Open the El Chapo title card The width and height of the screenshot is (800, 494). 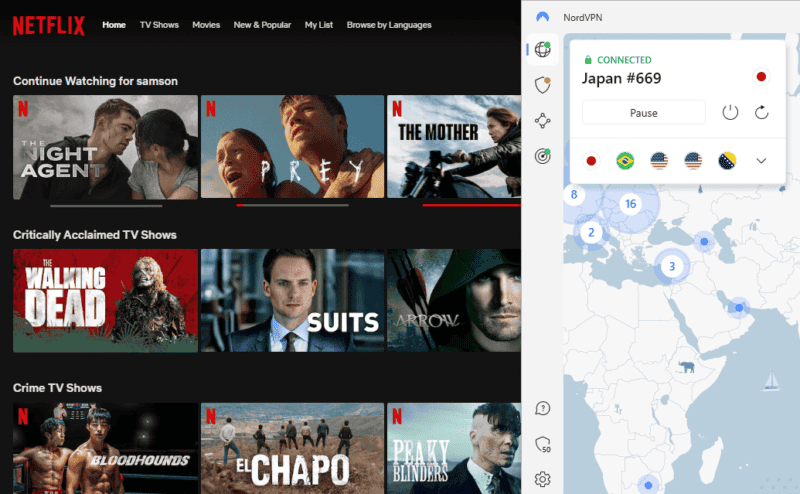tap(292, 448)
